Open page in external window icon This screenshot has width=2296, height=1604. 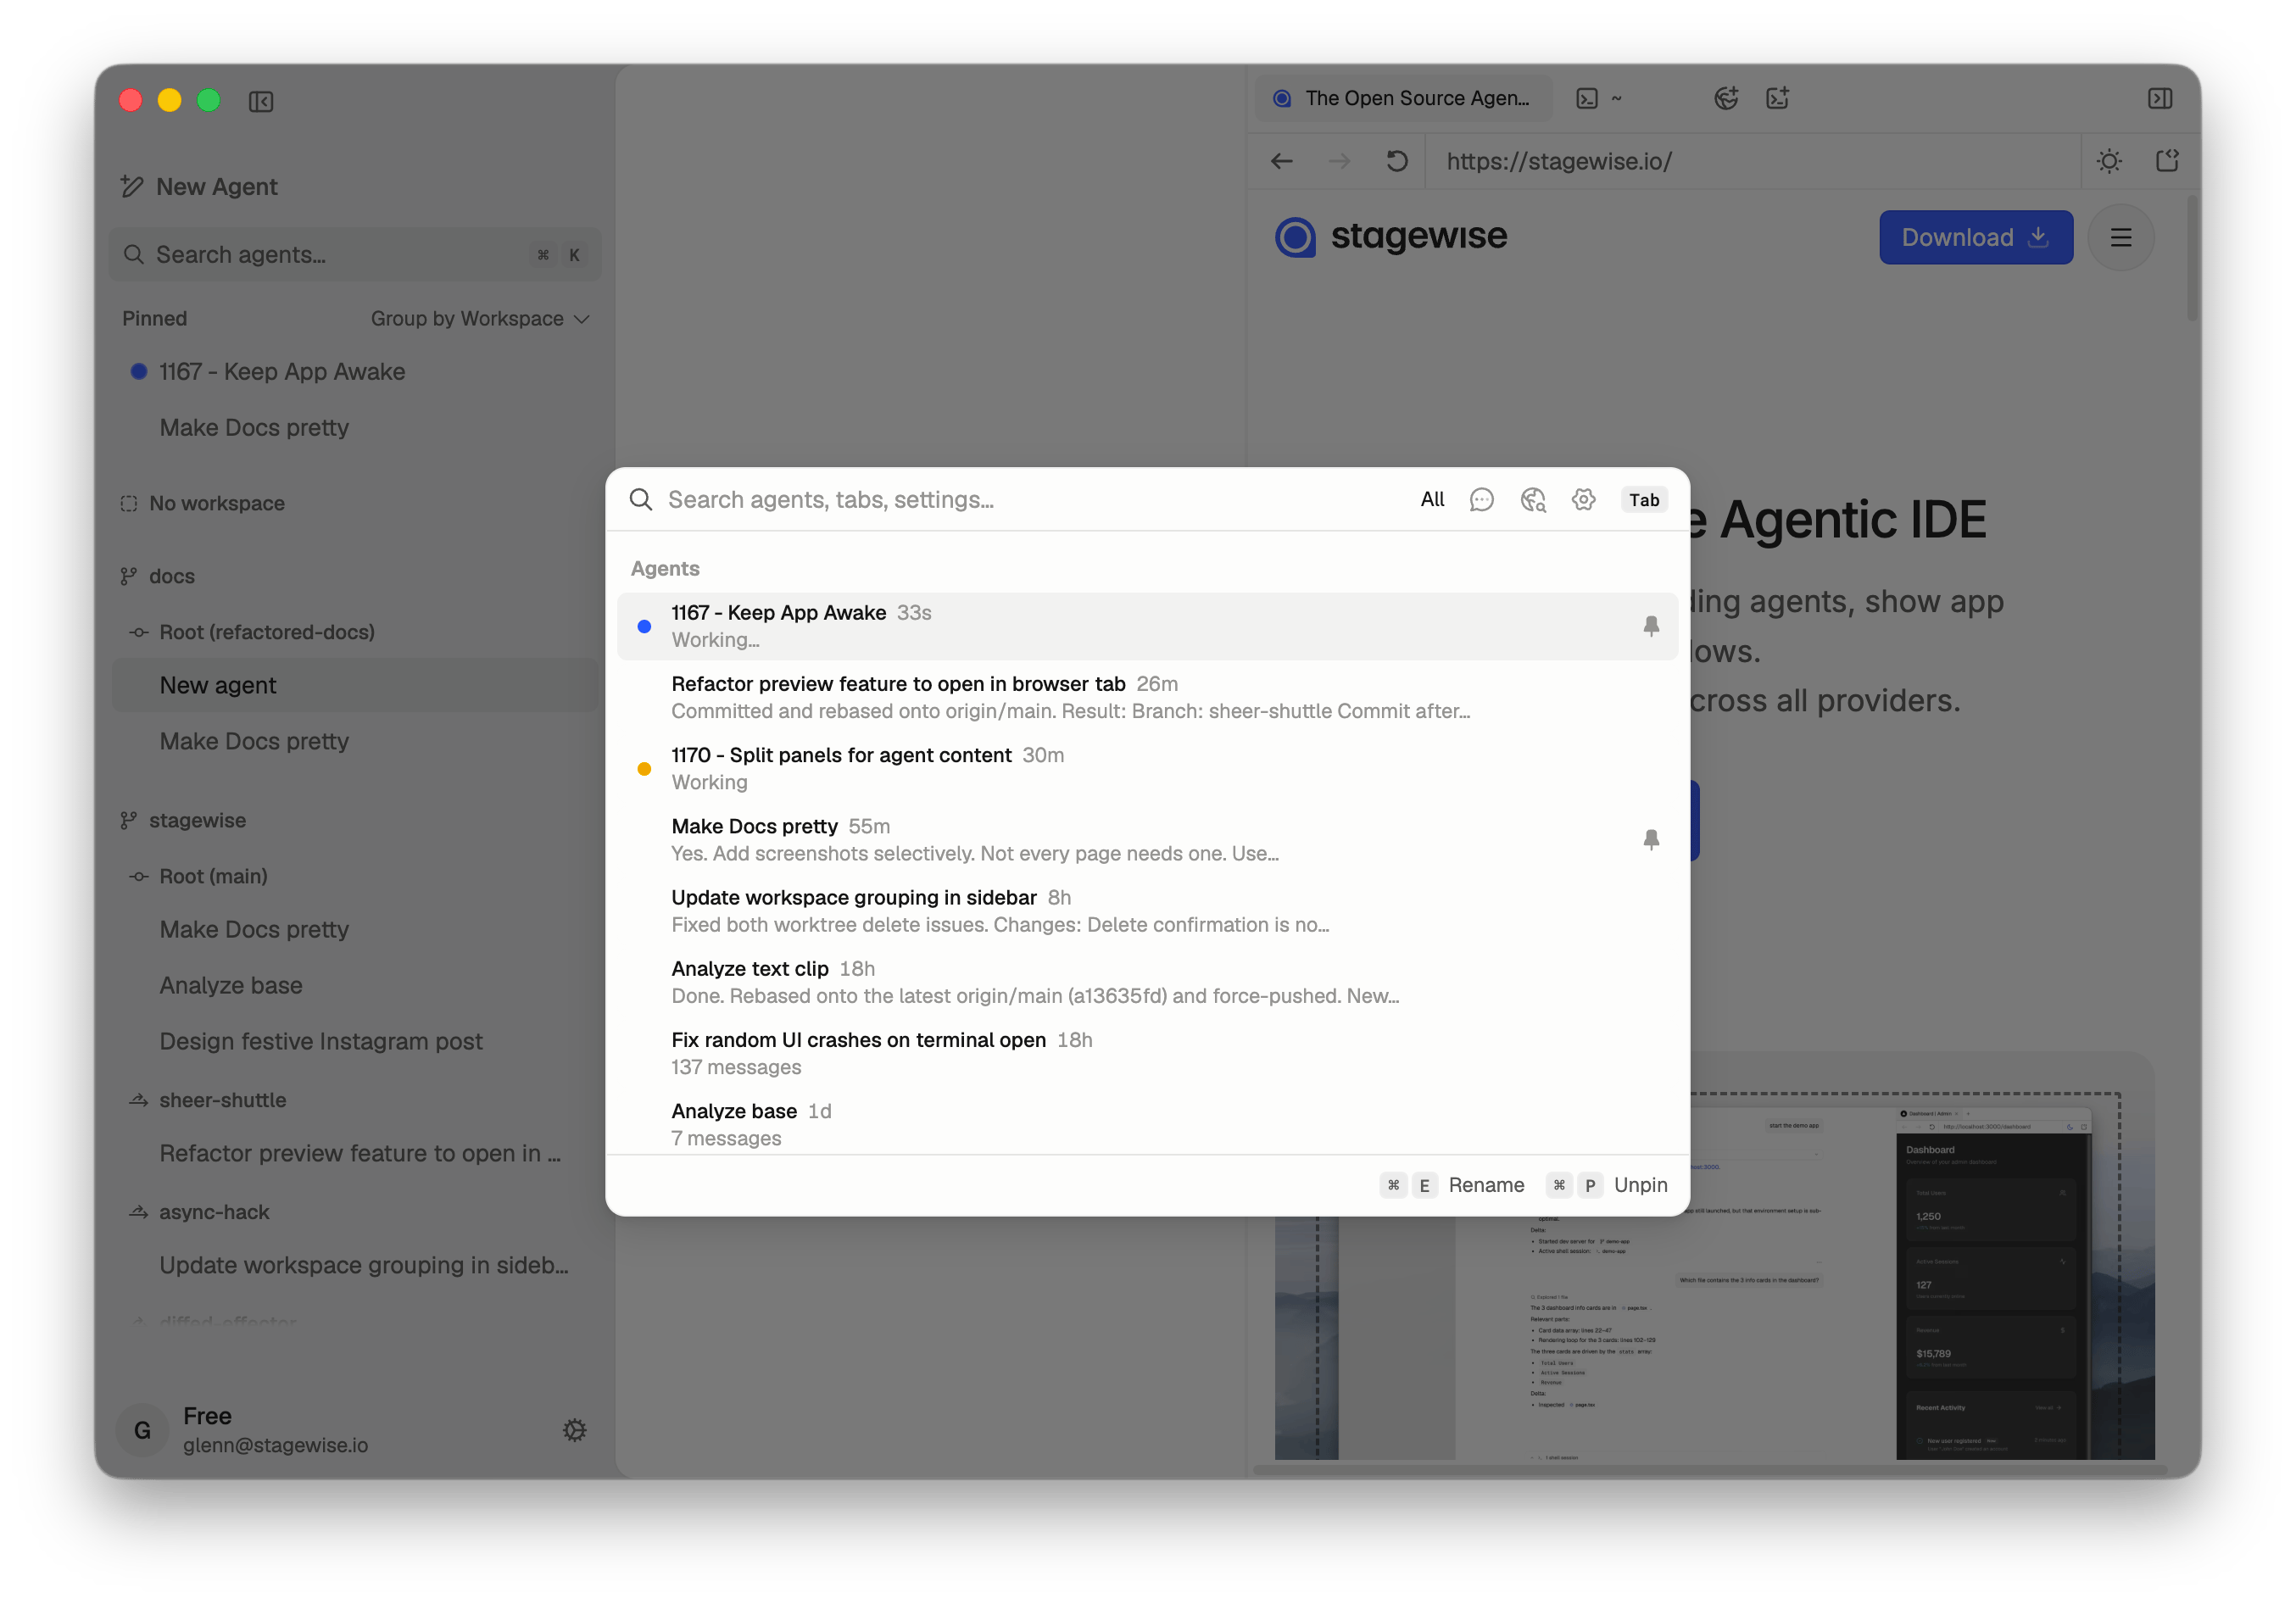click(2167, 161)
